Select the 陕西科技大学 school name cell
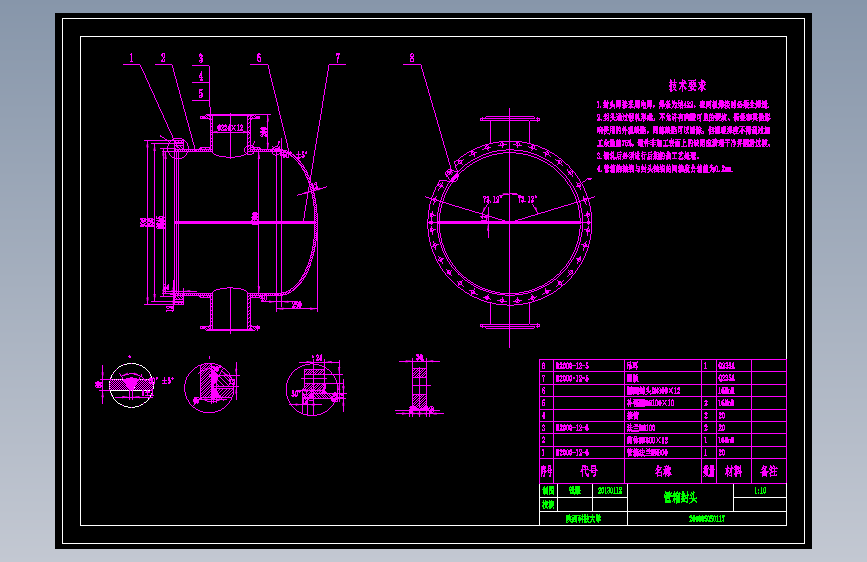The height and width of the screenshot is (562, 867). point(583,519)
